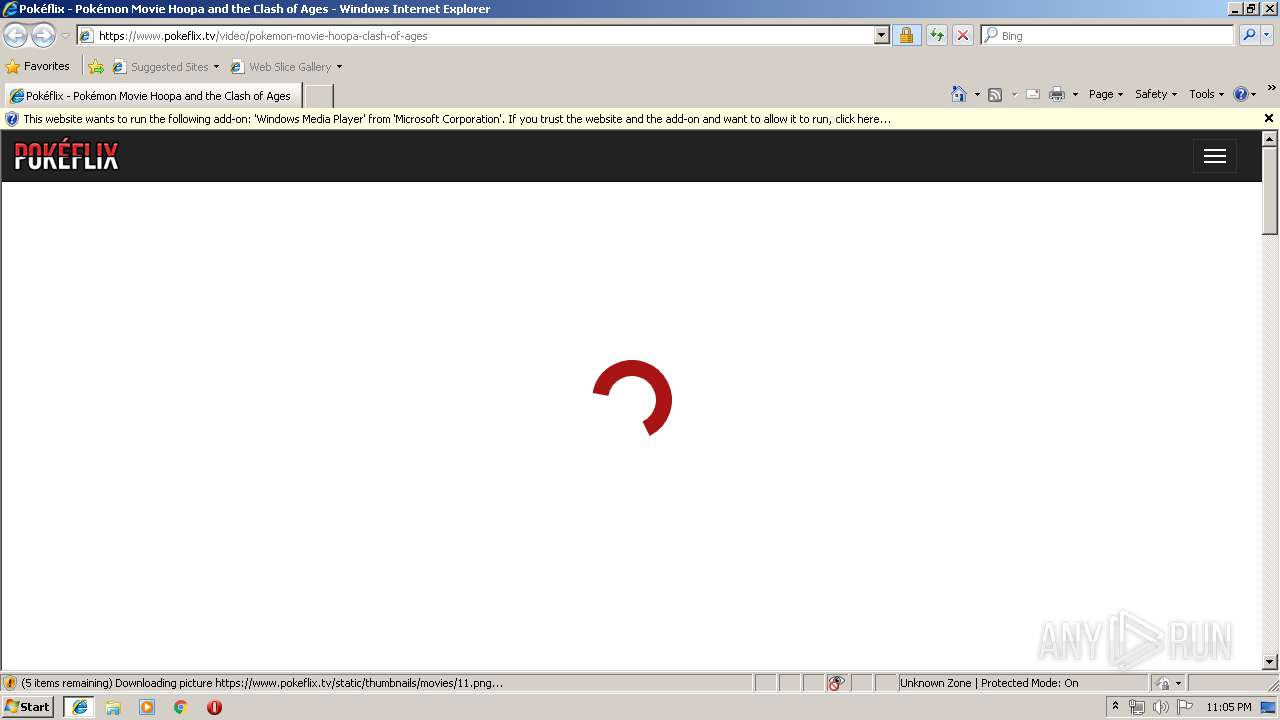This screenshot has height=720, width=1280.
Task: Launch Windows Media Player from taskbar
Action: pyautogui.click(x=147, y=707)
